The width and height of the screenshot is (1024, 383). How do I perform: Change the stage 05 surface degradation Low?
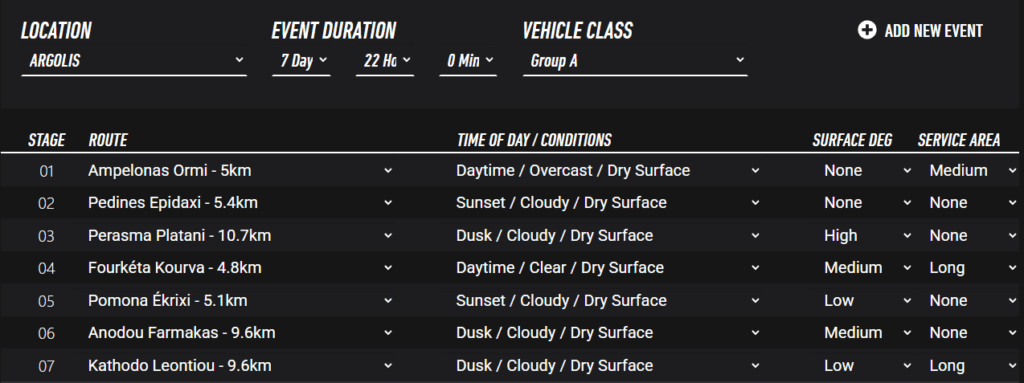(x=867, y=301)
